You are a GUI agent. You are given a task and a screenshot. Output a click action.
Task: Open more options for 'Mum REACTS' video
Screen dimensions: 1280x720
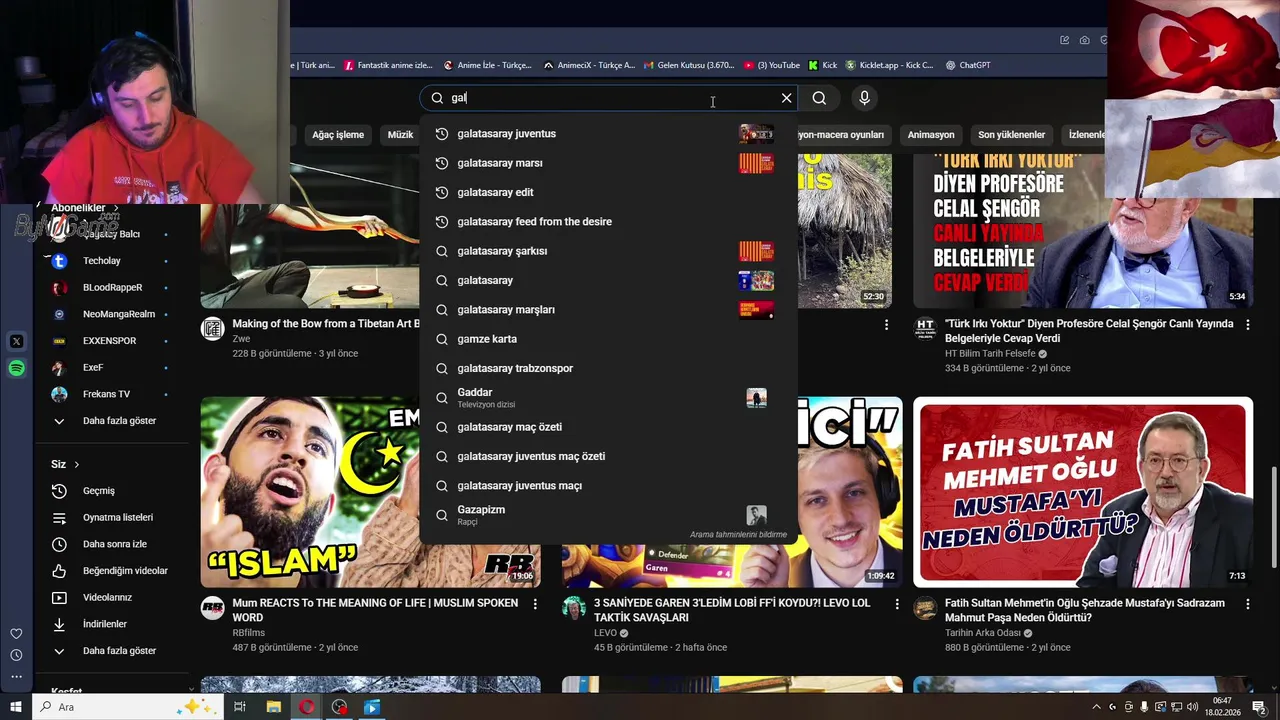(x=535, y=604)
